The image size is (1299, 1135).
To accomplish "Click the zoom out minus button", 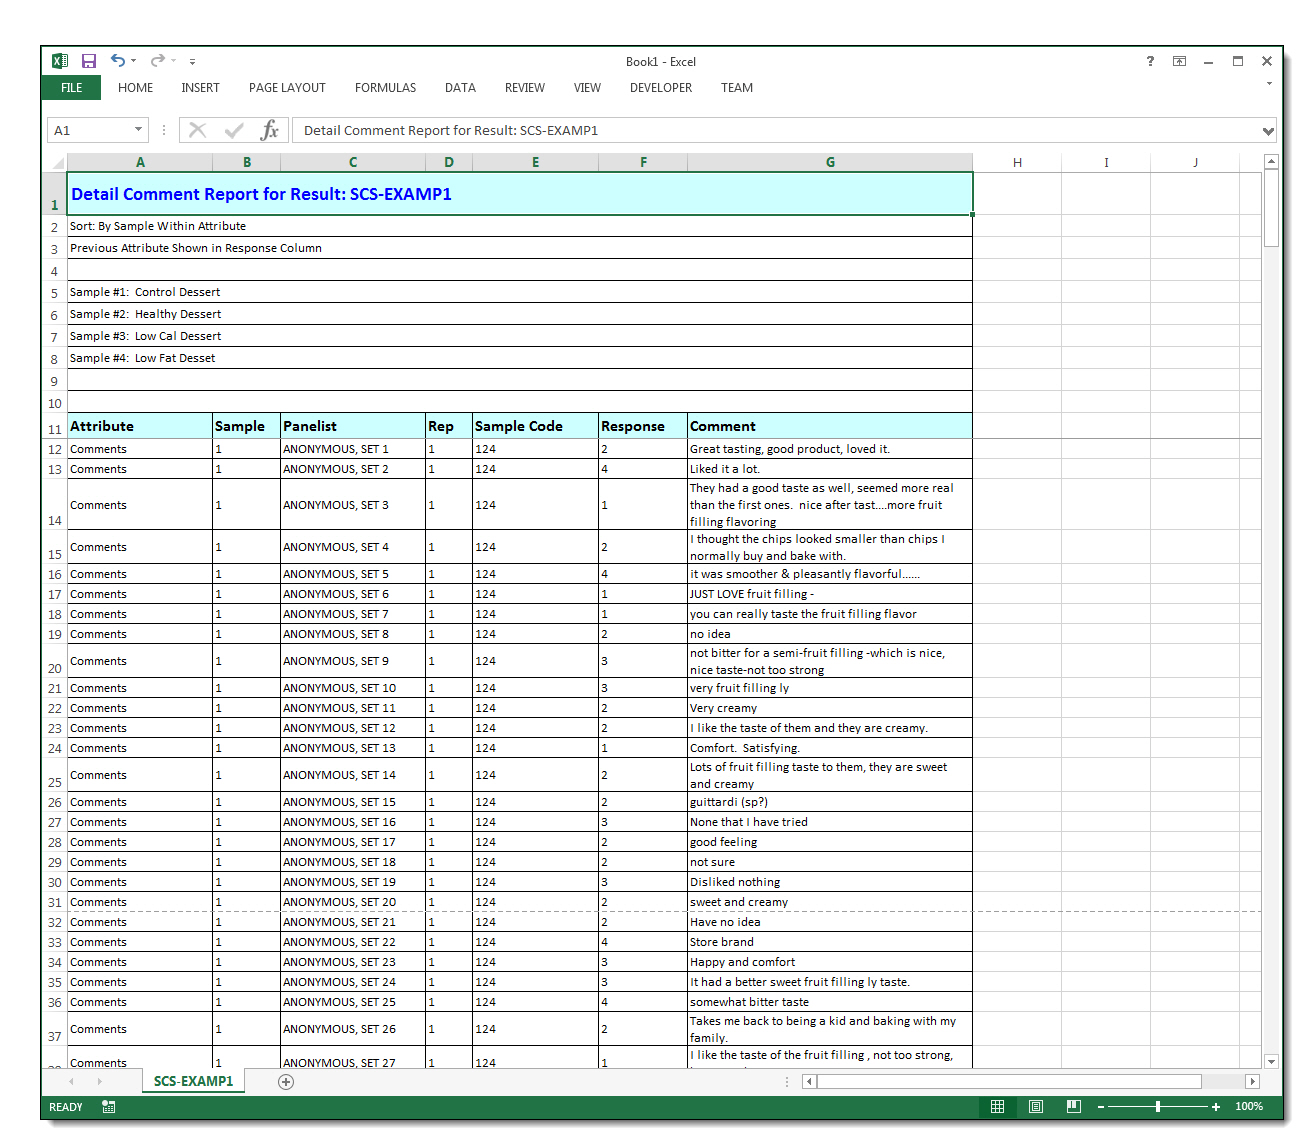I will (1101, 1107).
